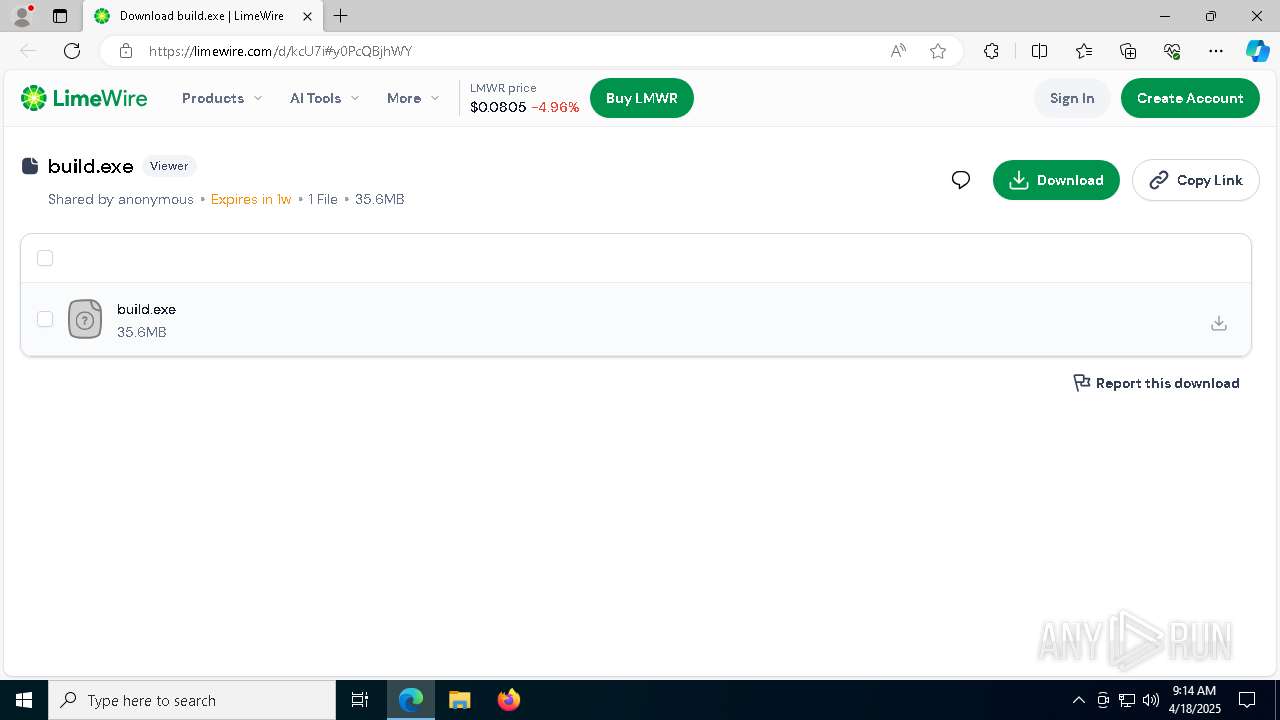Image resolution: width=1280 pixels, height=720 pixels.
Task: Click the Expires in 1w text
Action: tap(251, 199)
